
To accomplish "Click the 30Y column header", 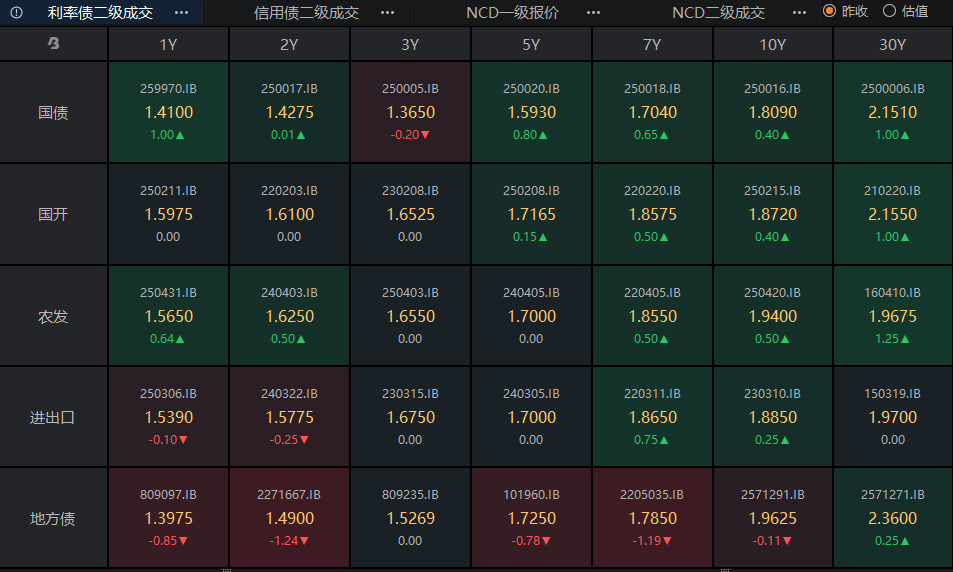I will click(893, 44).
